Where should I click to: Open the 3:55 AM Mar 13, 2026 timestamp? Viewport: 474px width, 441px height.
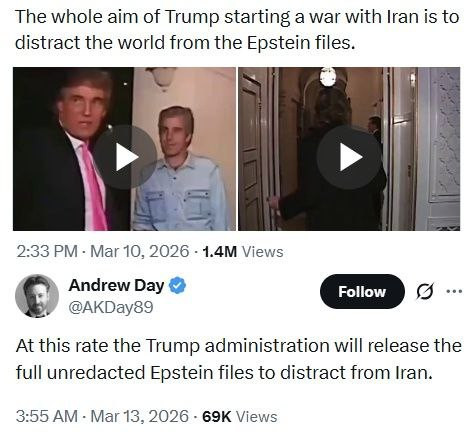[102, 416]
